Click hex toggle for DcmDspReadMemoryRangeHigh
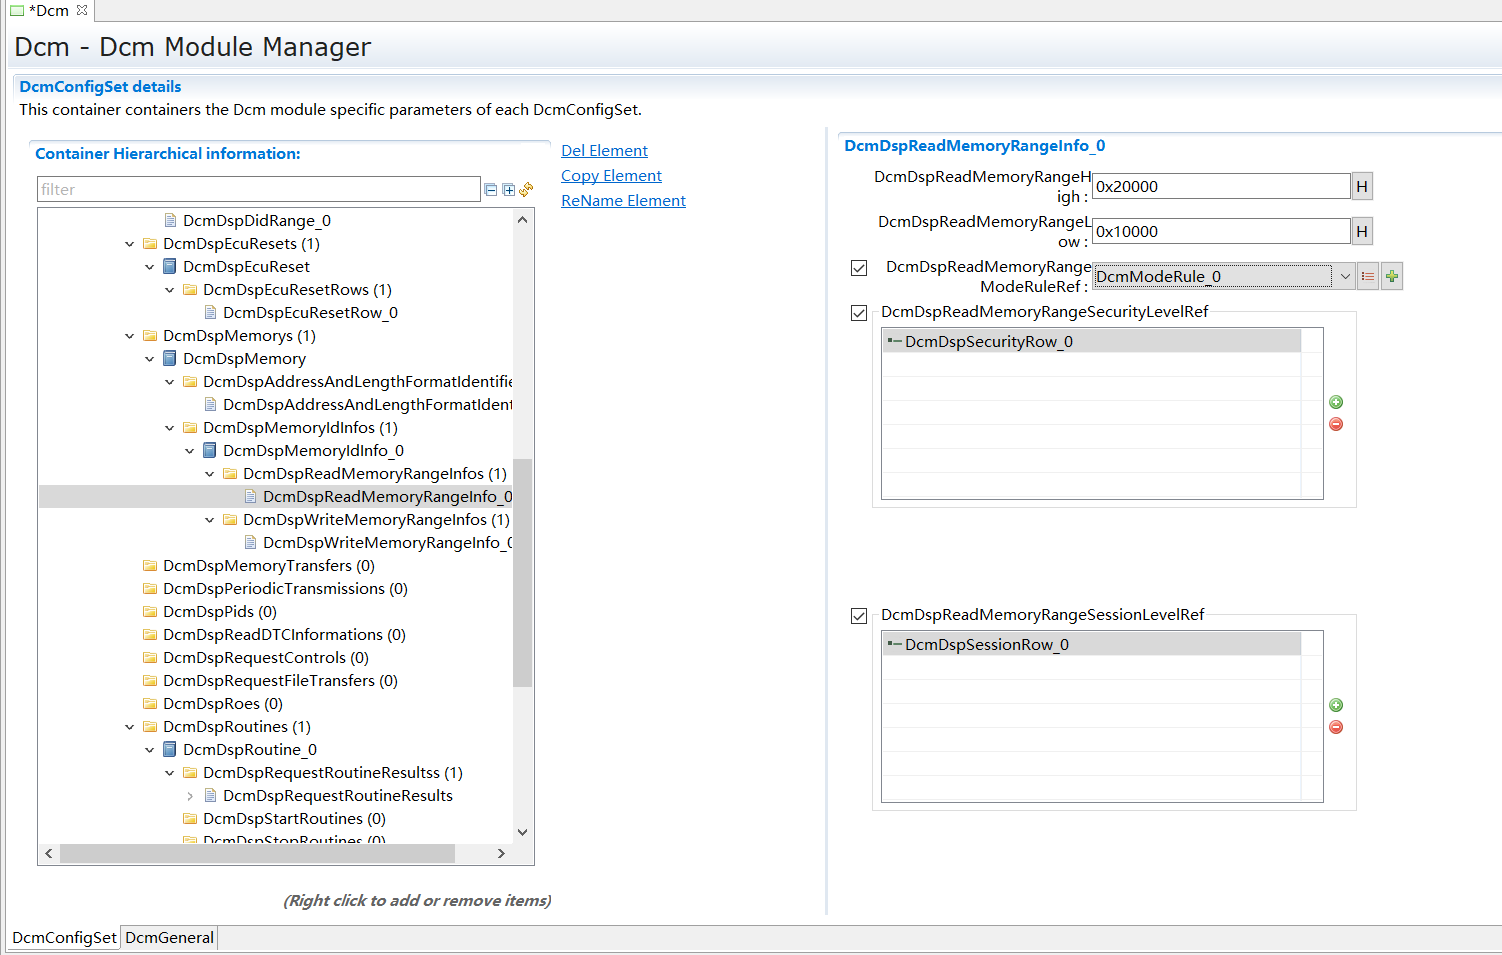1502x955 pixels. coord(1361,186)
